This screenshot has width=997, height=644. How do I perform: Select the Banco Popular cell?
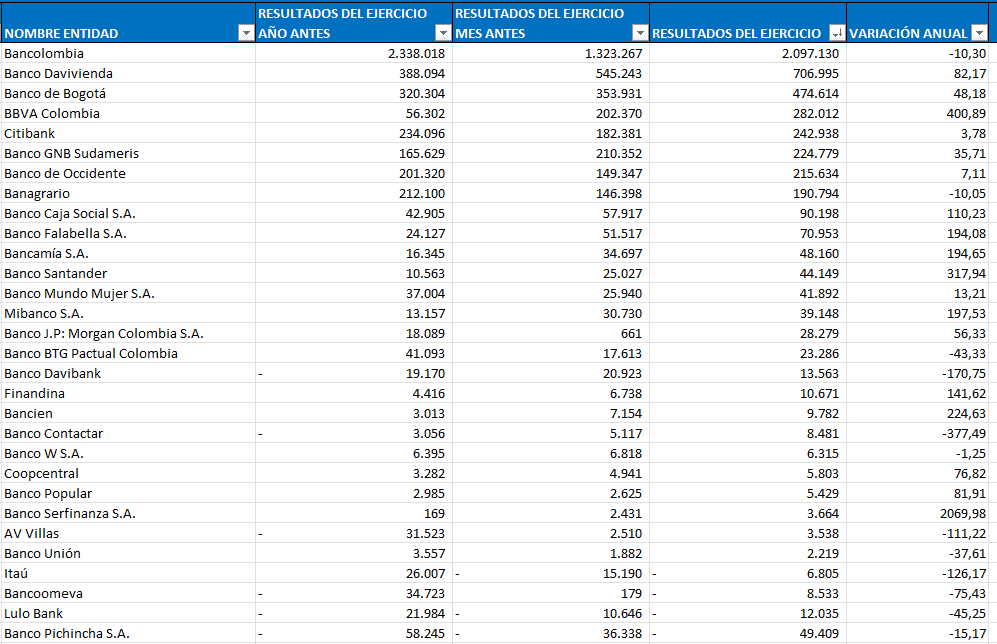[x=128, y=494]
